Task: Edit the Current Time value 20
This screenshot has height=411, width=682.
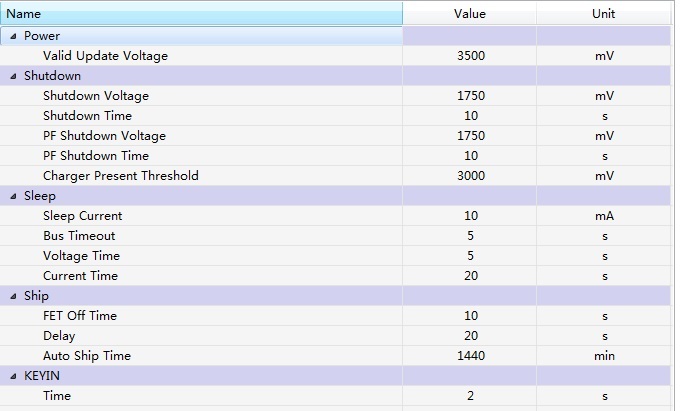Action: tap(470, 276)
